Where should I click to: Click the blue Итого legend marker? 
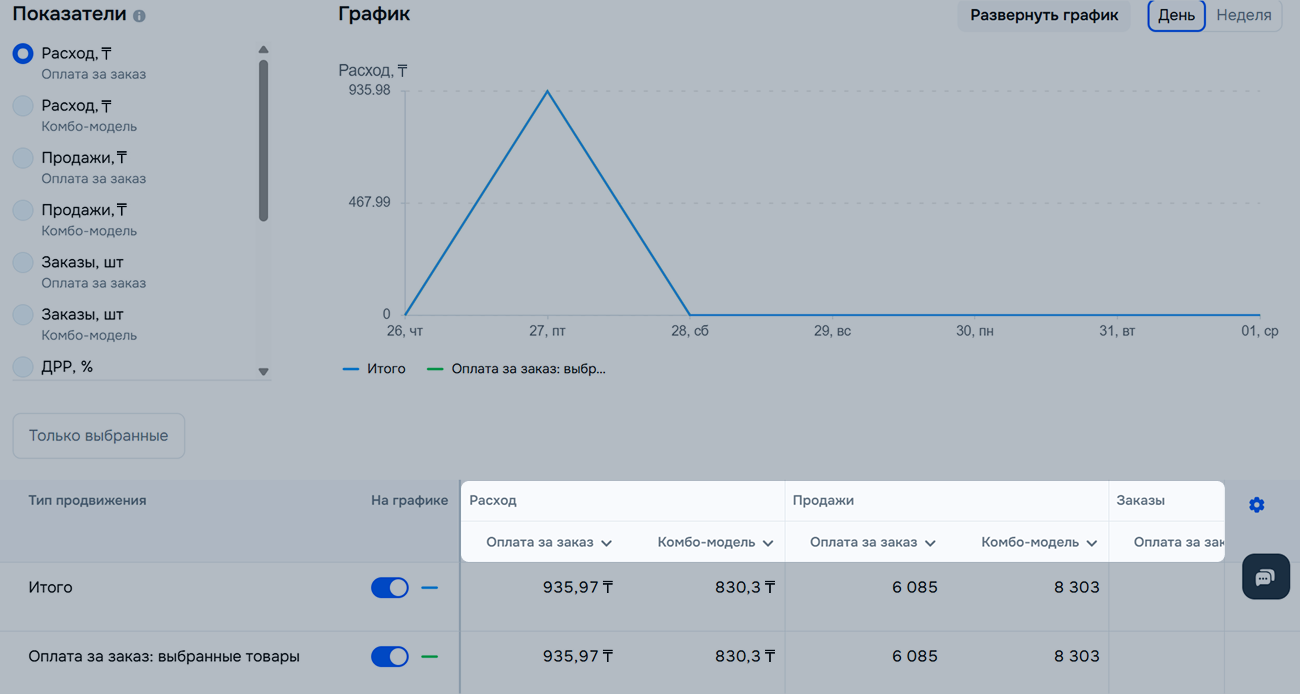[350, 369]
